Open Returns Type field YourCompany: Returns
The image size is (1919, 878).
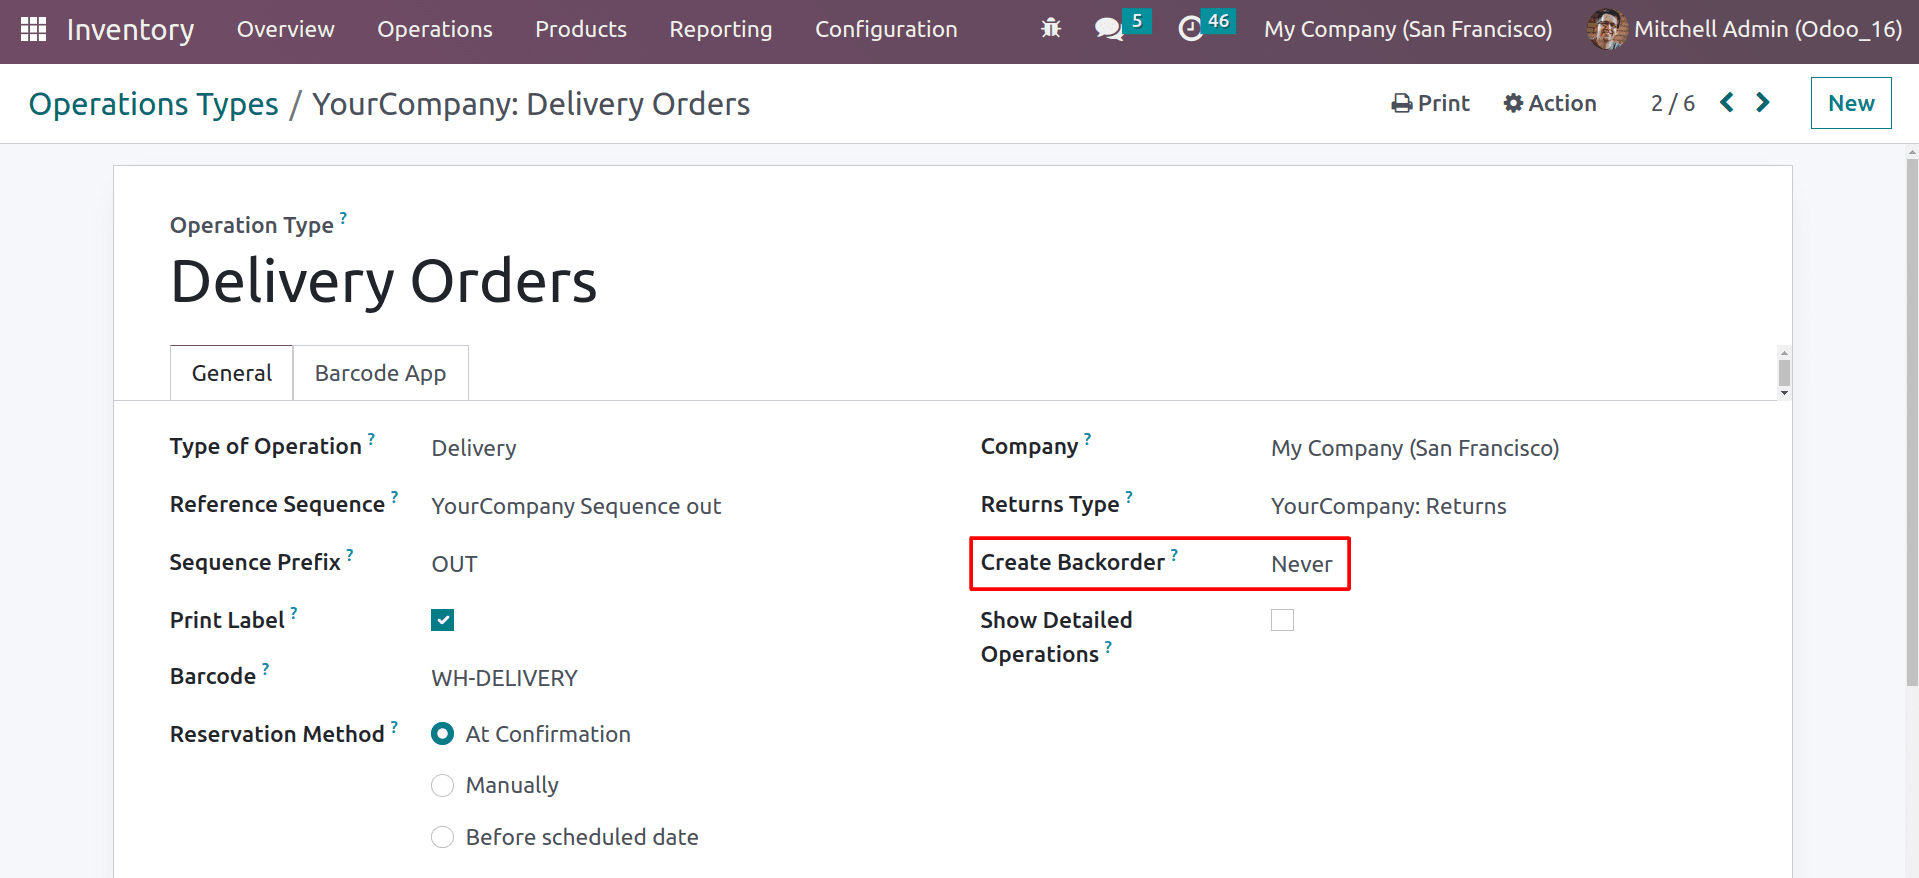click(x=1388, y=506)
